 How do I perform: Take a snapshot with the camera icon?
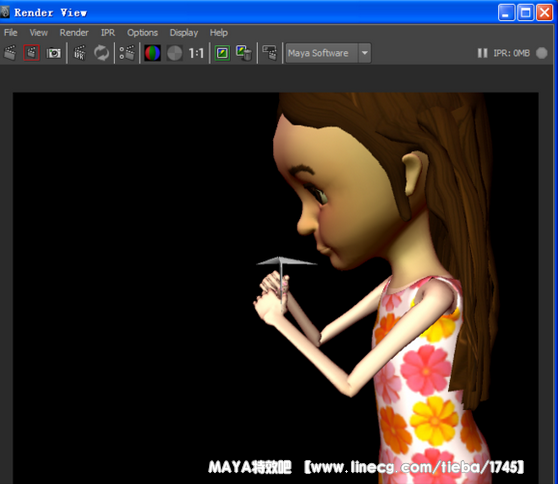[53, 53]
